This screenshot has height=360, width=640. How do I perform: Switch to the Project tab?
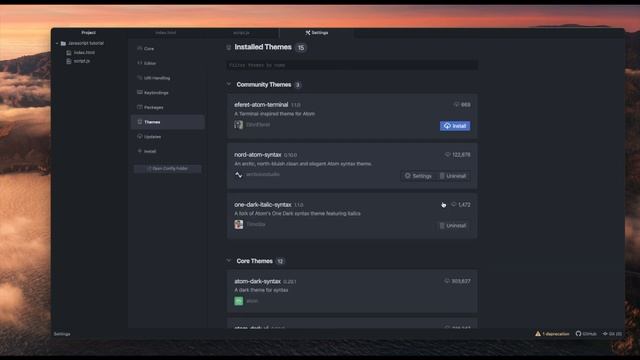[x=89, y=33]
